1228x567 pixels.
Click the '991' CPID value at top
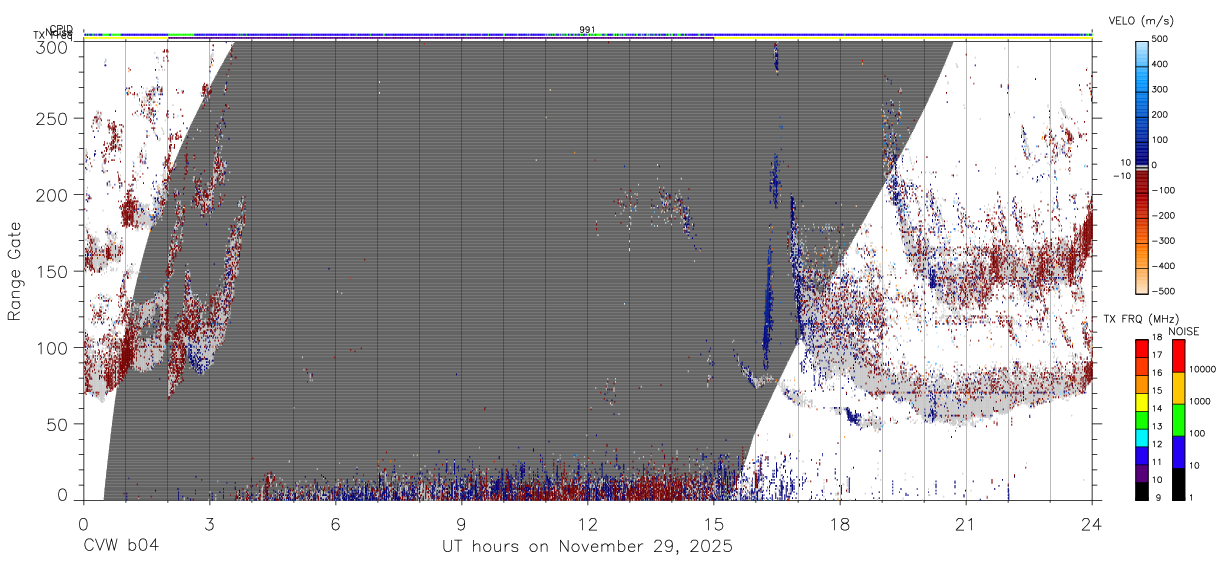click(587, 29)
